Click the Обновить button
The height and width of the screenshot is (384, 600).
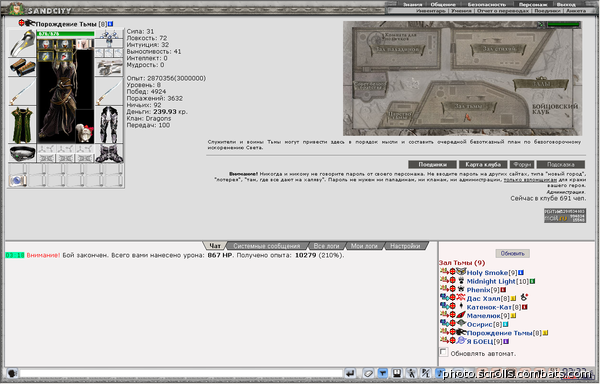pyautogui.click(x=512, y=253)
